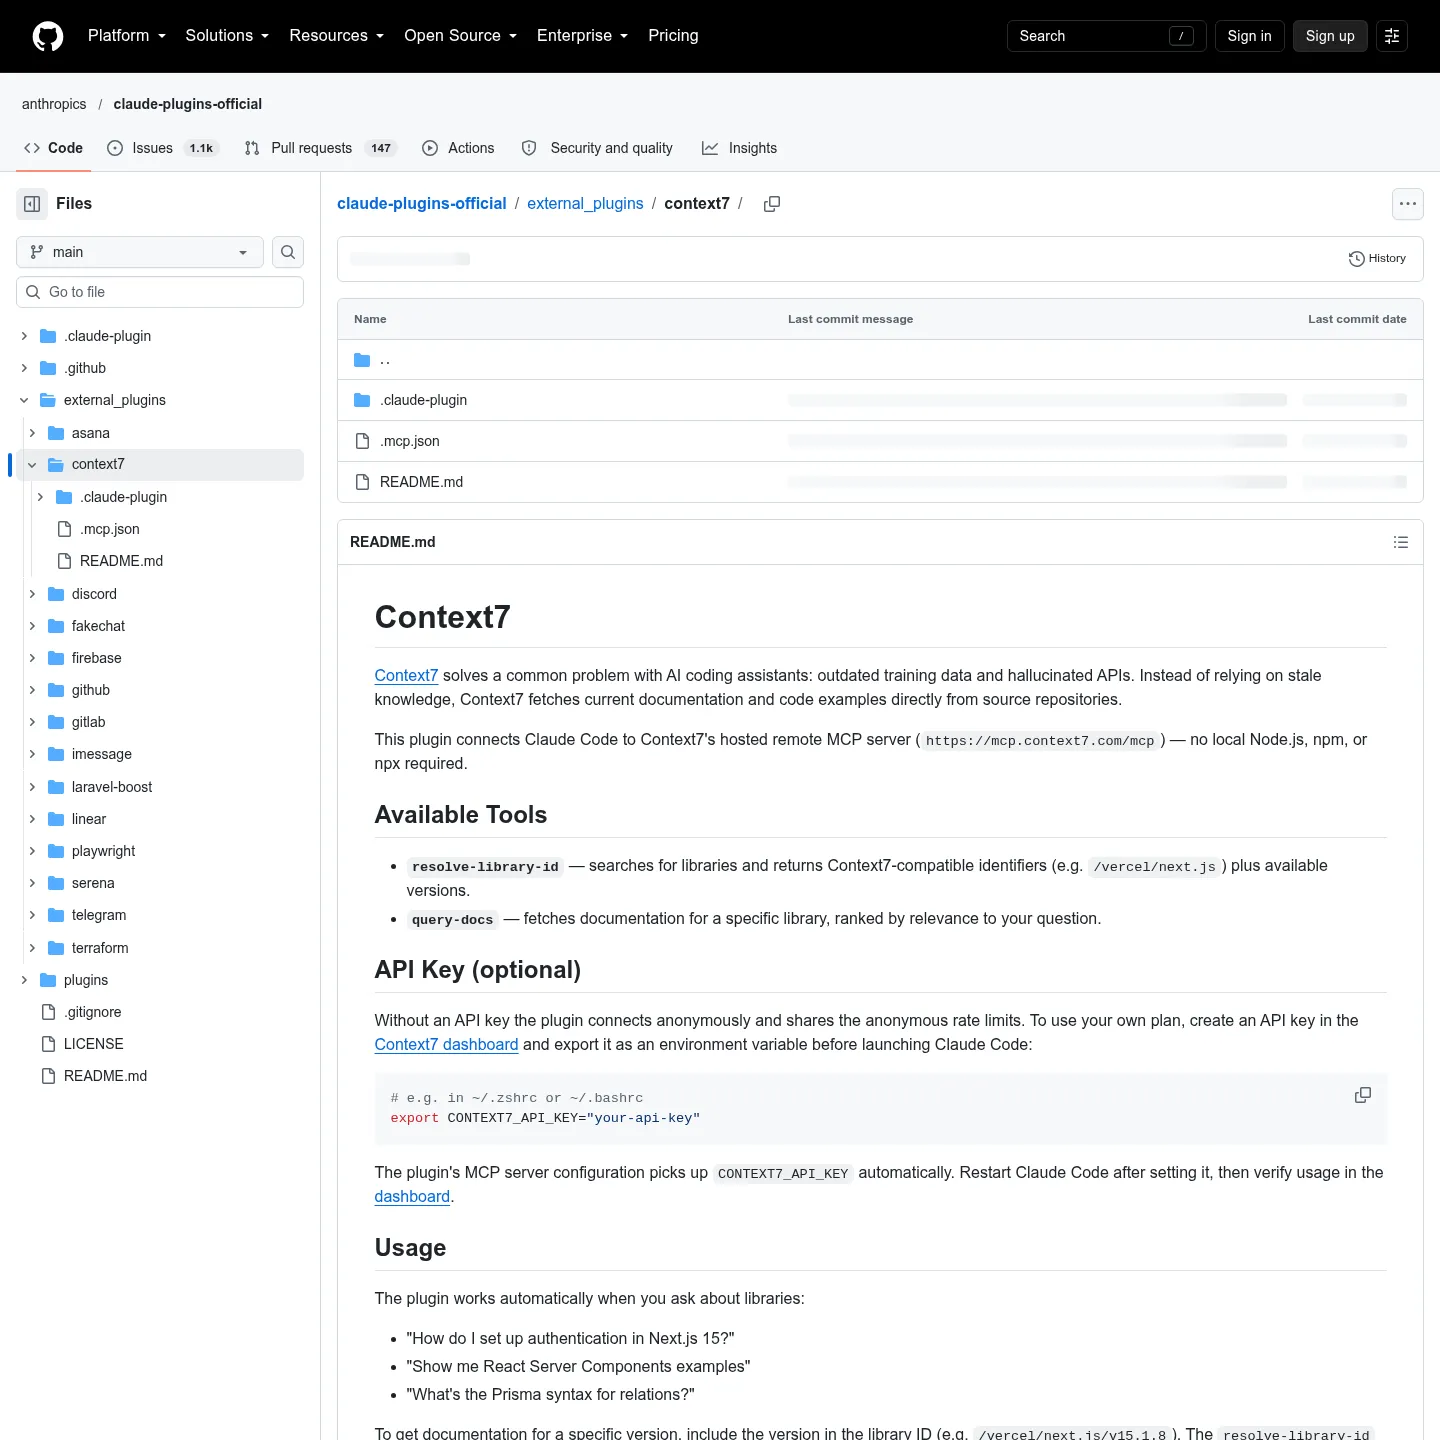Open the Context7 dashboard link

[446, 1045]
